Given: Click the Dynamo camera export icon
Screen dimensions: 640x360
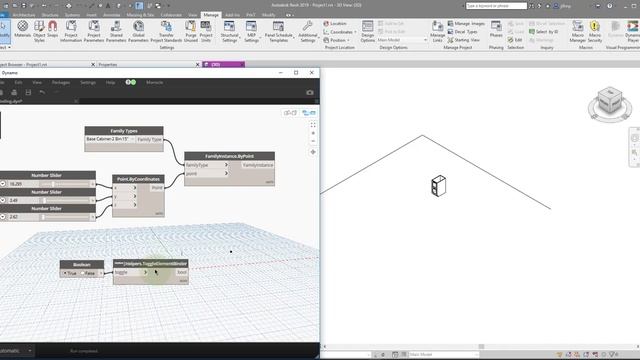Looking at the screenshot, I should click(x=310, y=93).
